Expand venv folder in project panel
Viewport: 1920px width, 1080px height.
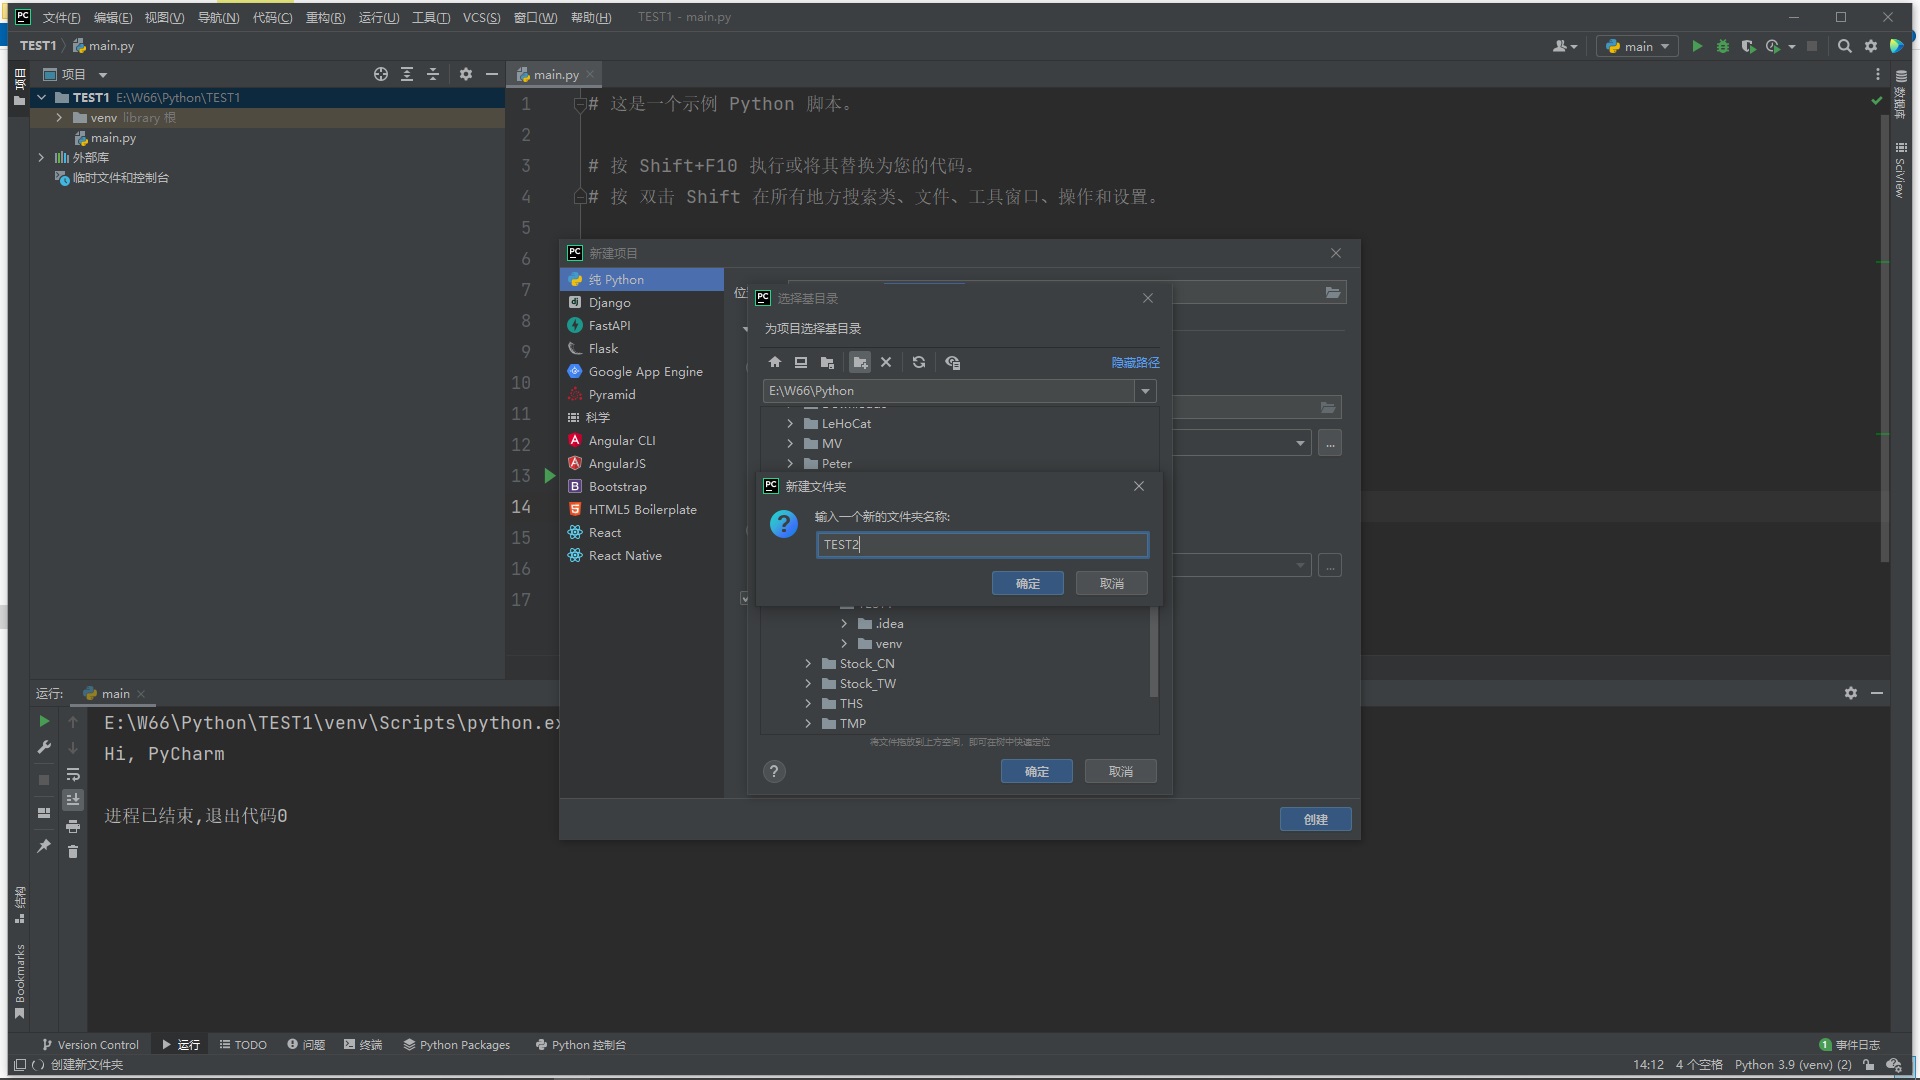59,118
